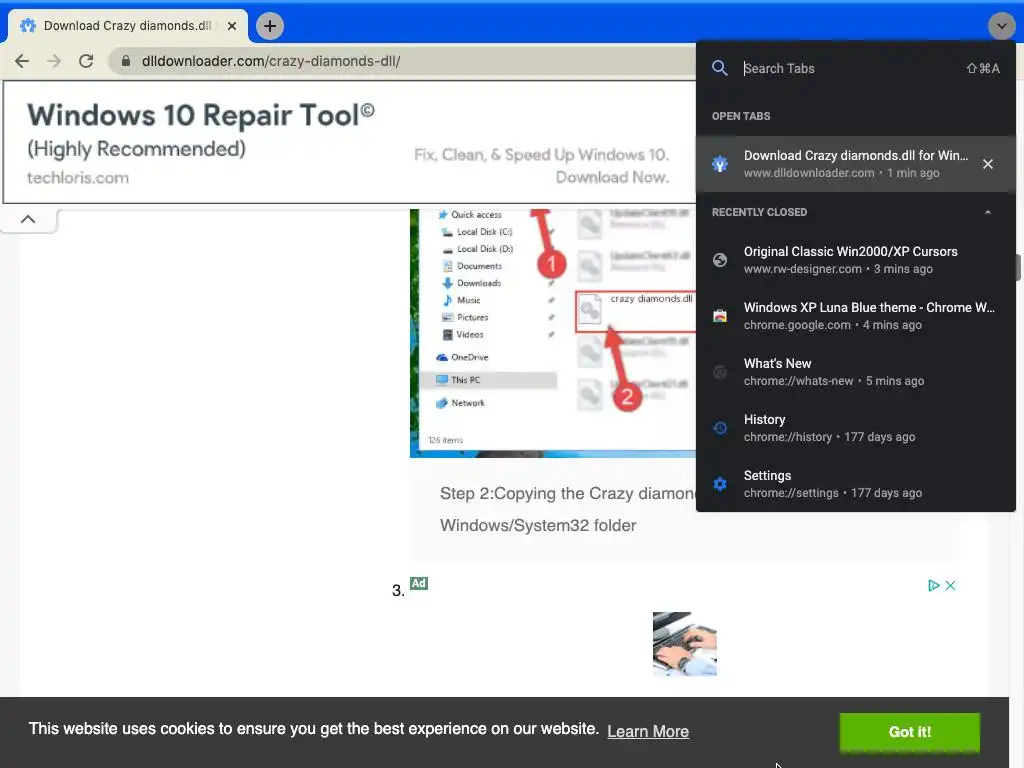Click the AdChoices triangle icon
This screenshot has height=768, width=1024.
(x=934, y=585)
